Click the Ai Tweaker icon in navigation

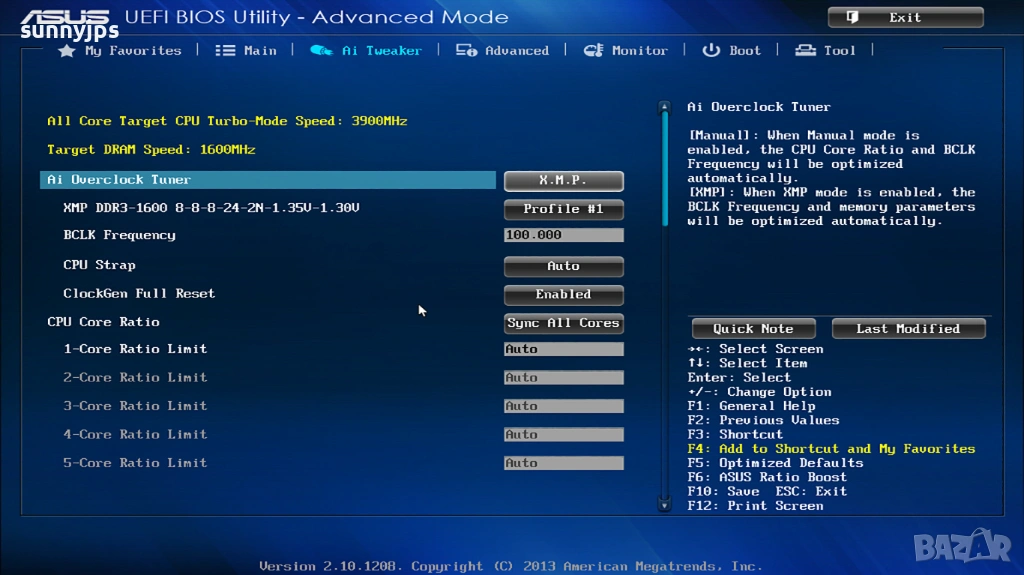coord(321,51)
